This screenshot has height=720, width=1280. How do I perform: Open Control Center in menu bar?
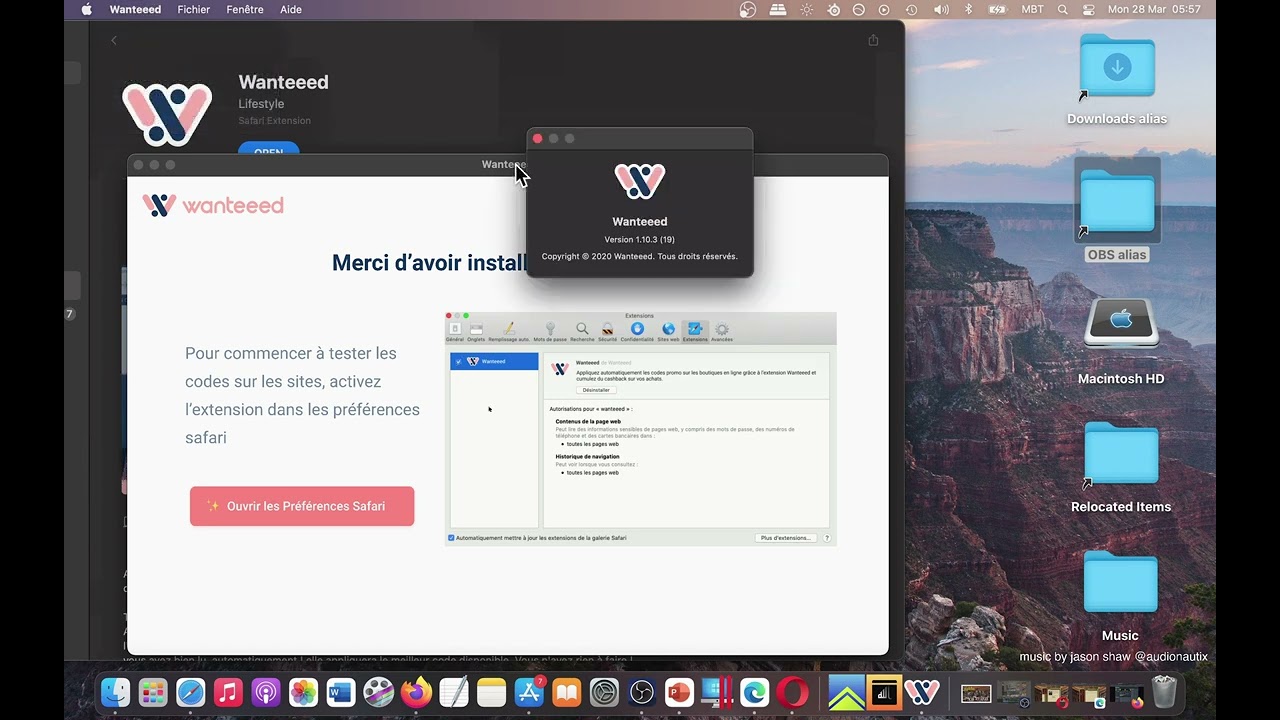[x=1087, y=9]
